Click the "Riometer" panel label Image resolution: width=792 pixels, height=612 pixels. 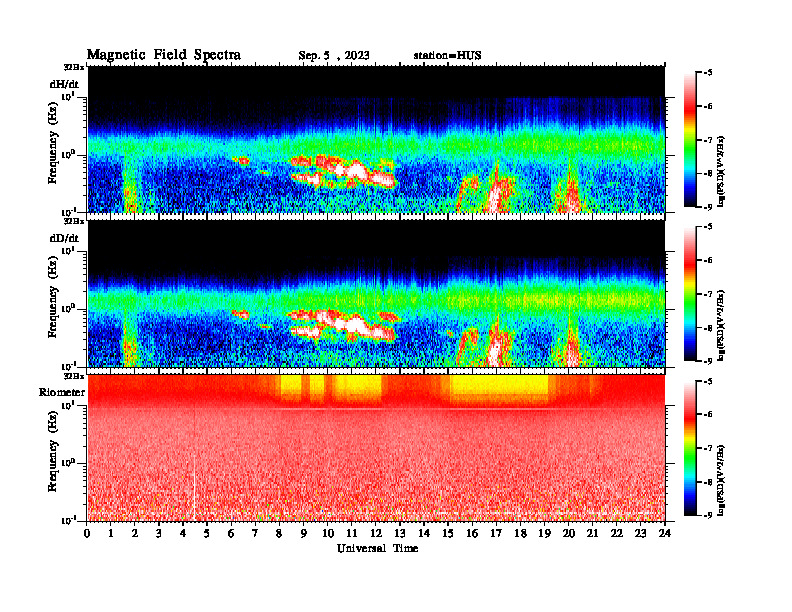(x=62, y=392)
